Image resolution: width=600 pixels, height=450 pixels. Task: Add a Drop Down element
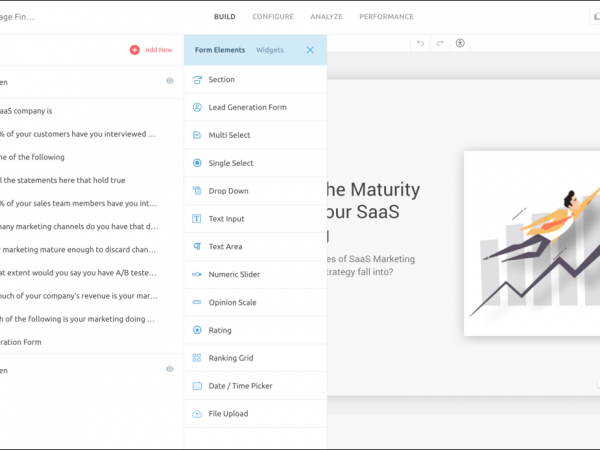(x=228, y=191)
